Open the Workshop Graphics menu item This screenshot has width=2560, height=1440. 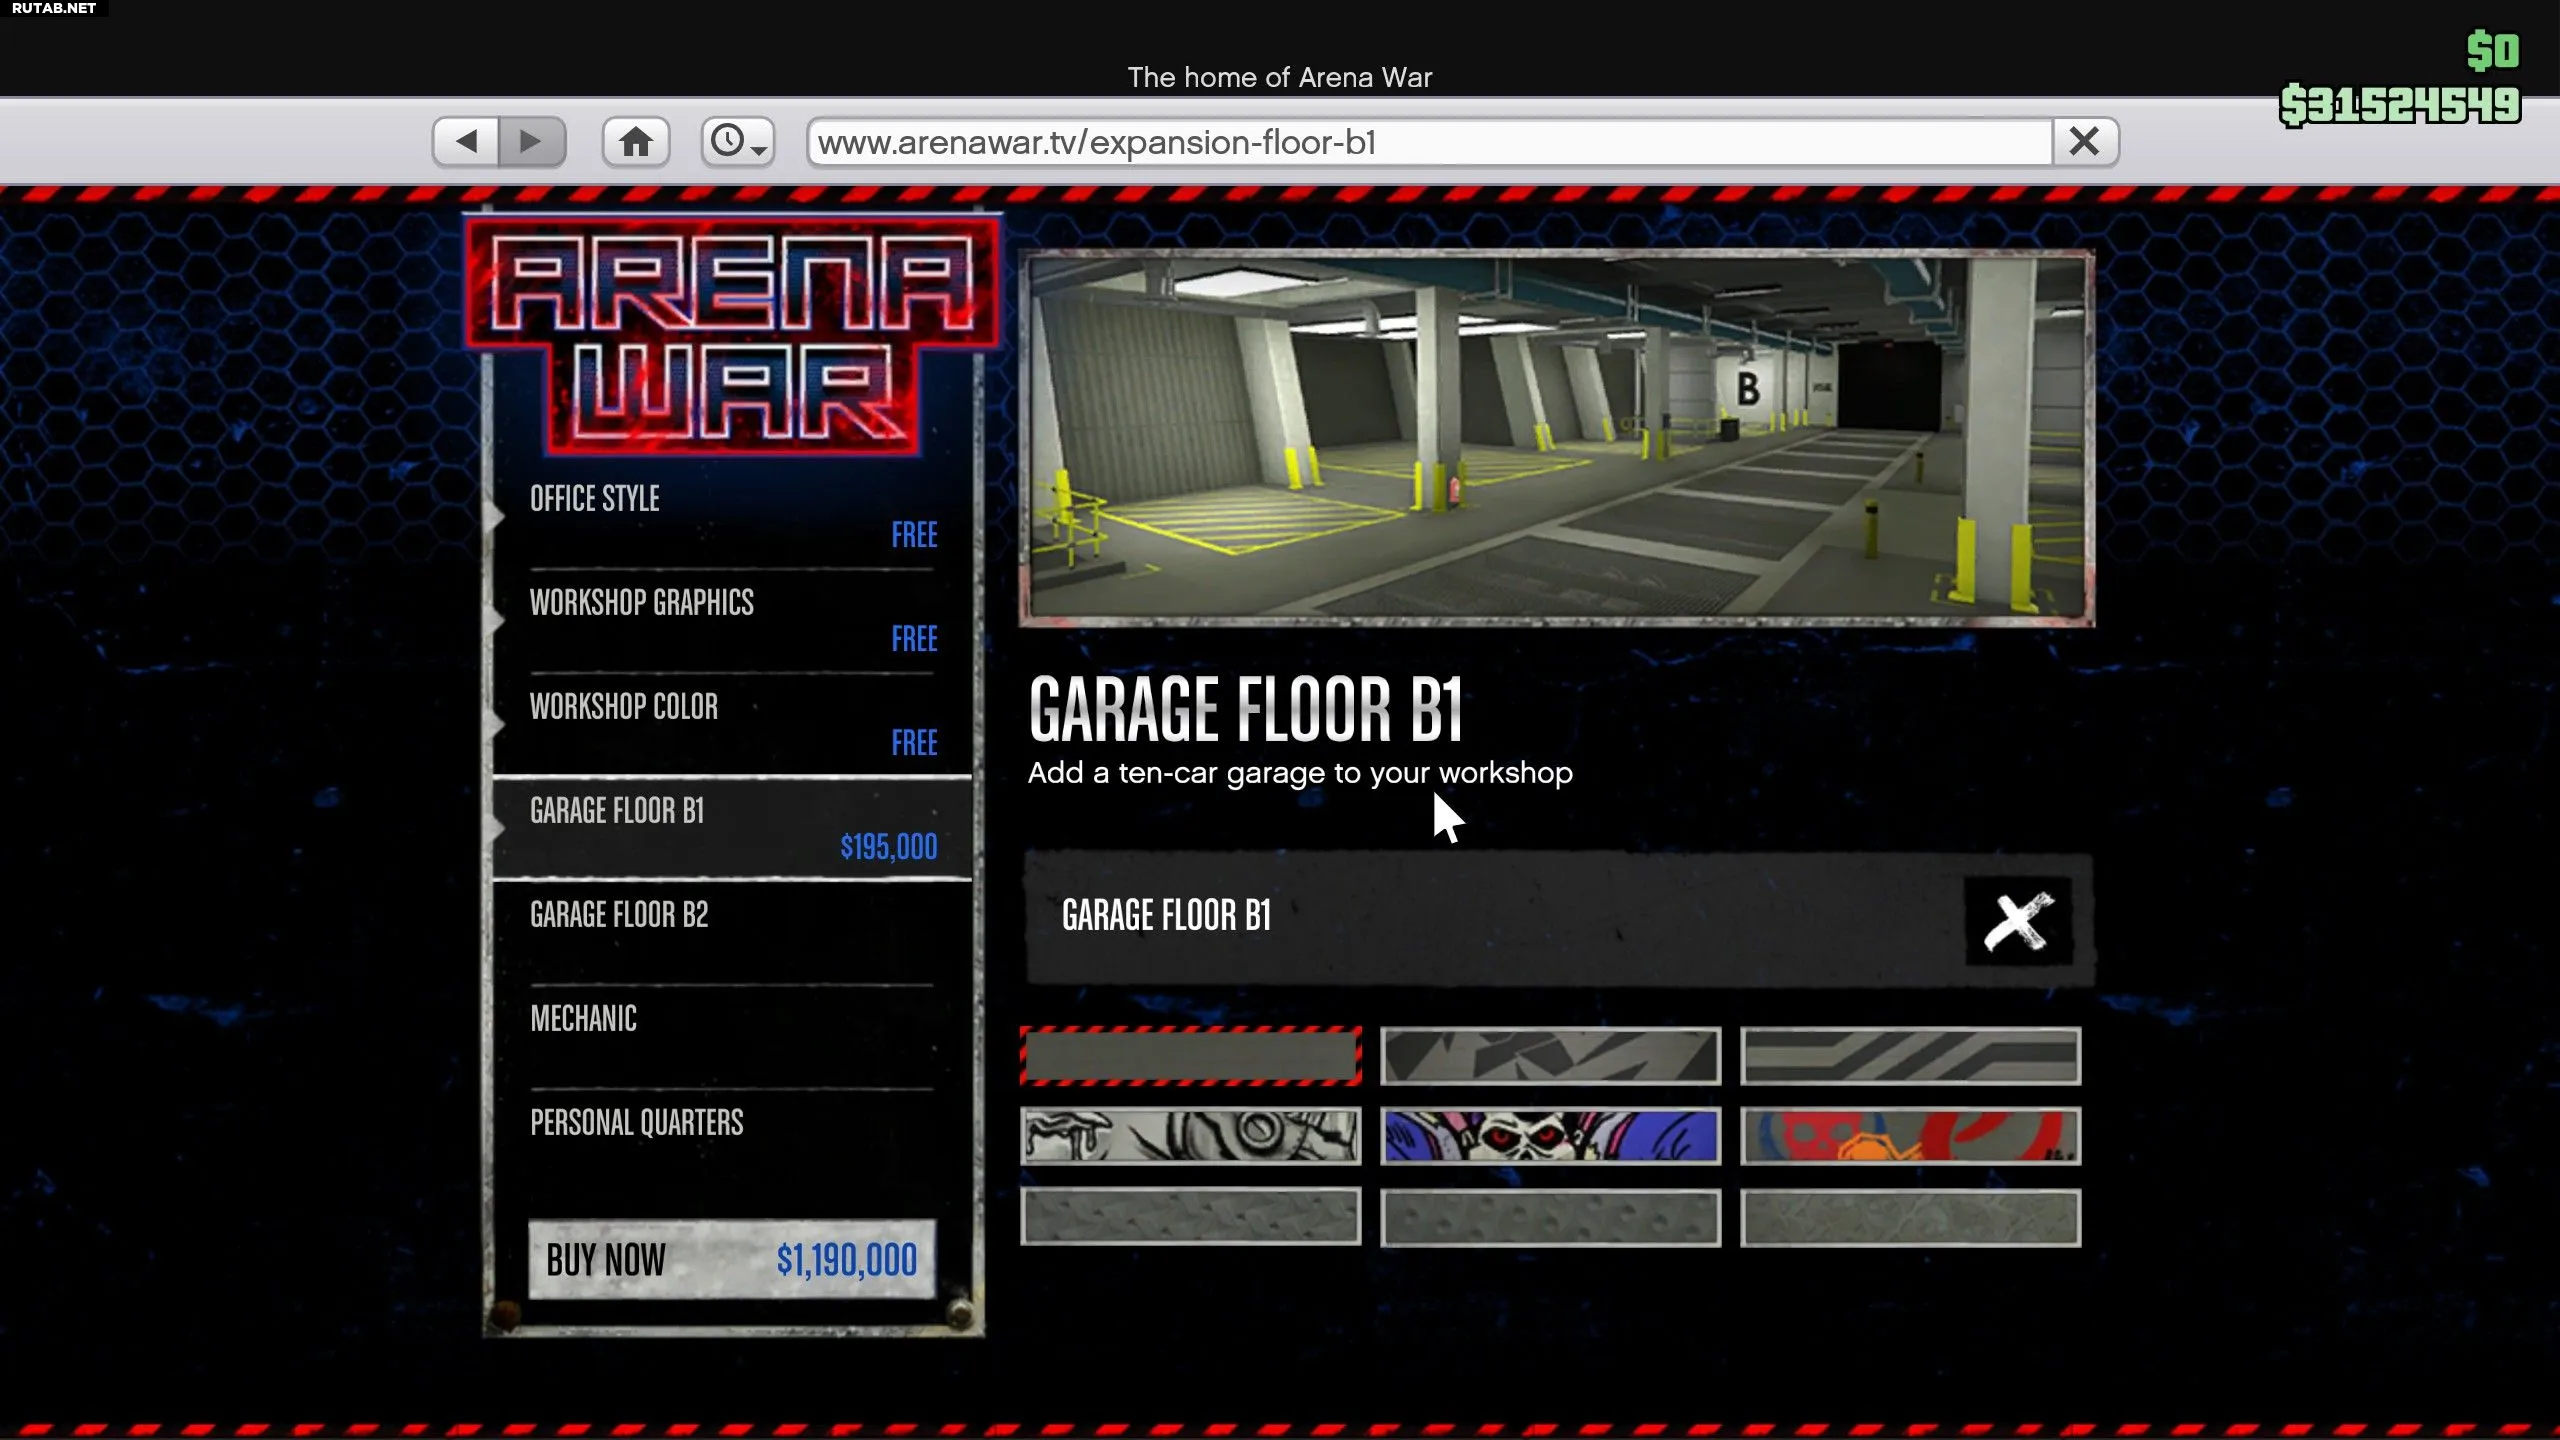pos(730,620)
